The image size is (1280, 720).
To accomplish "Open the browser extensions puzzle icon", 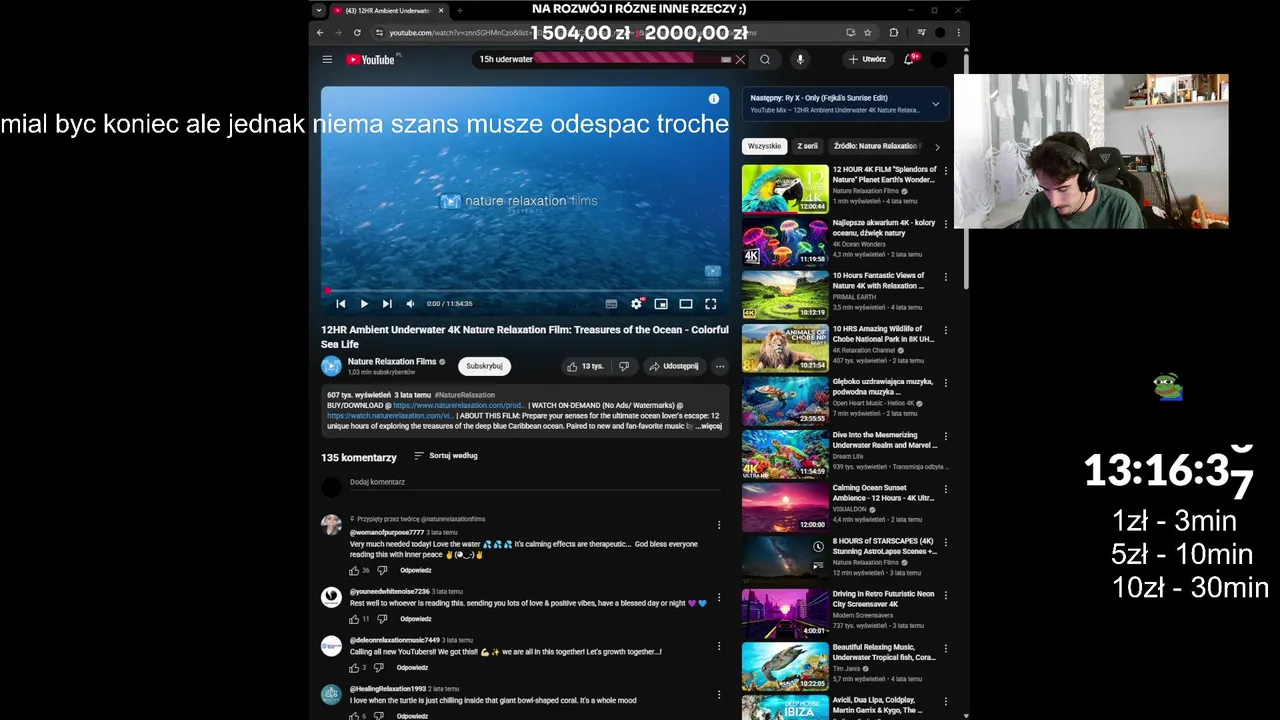I will coord(894,32).
